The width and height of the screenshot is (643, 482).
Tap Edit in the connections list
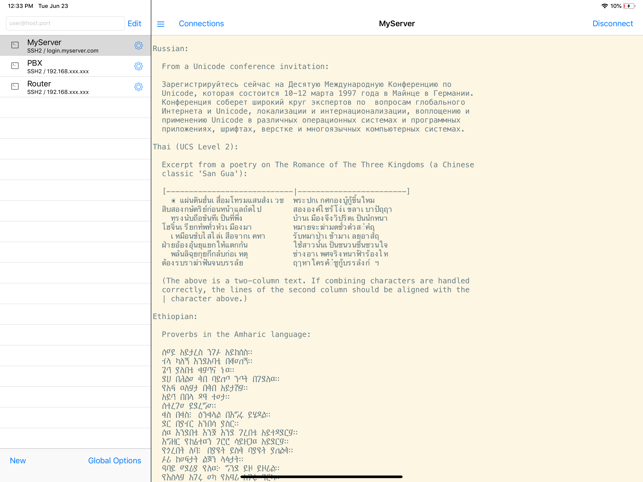(x=135, y=23)
